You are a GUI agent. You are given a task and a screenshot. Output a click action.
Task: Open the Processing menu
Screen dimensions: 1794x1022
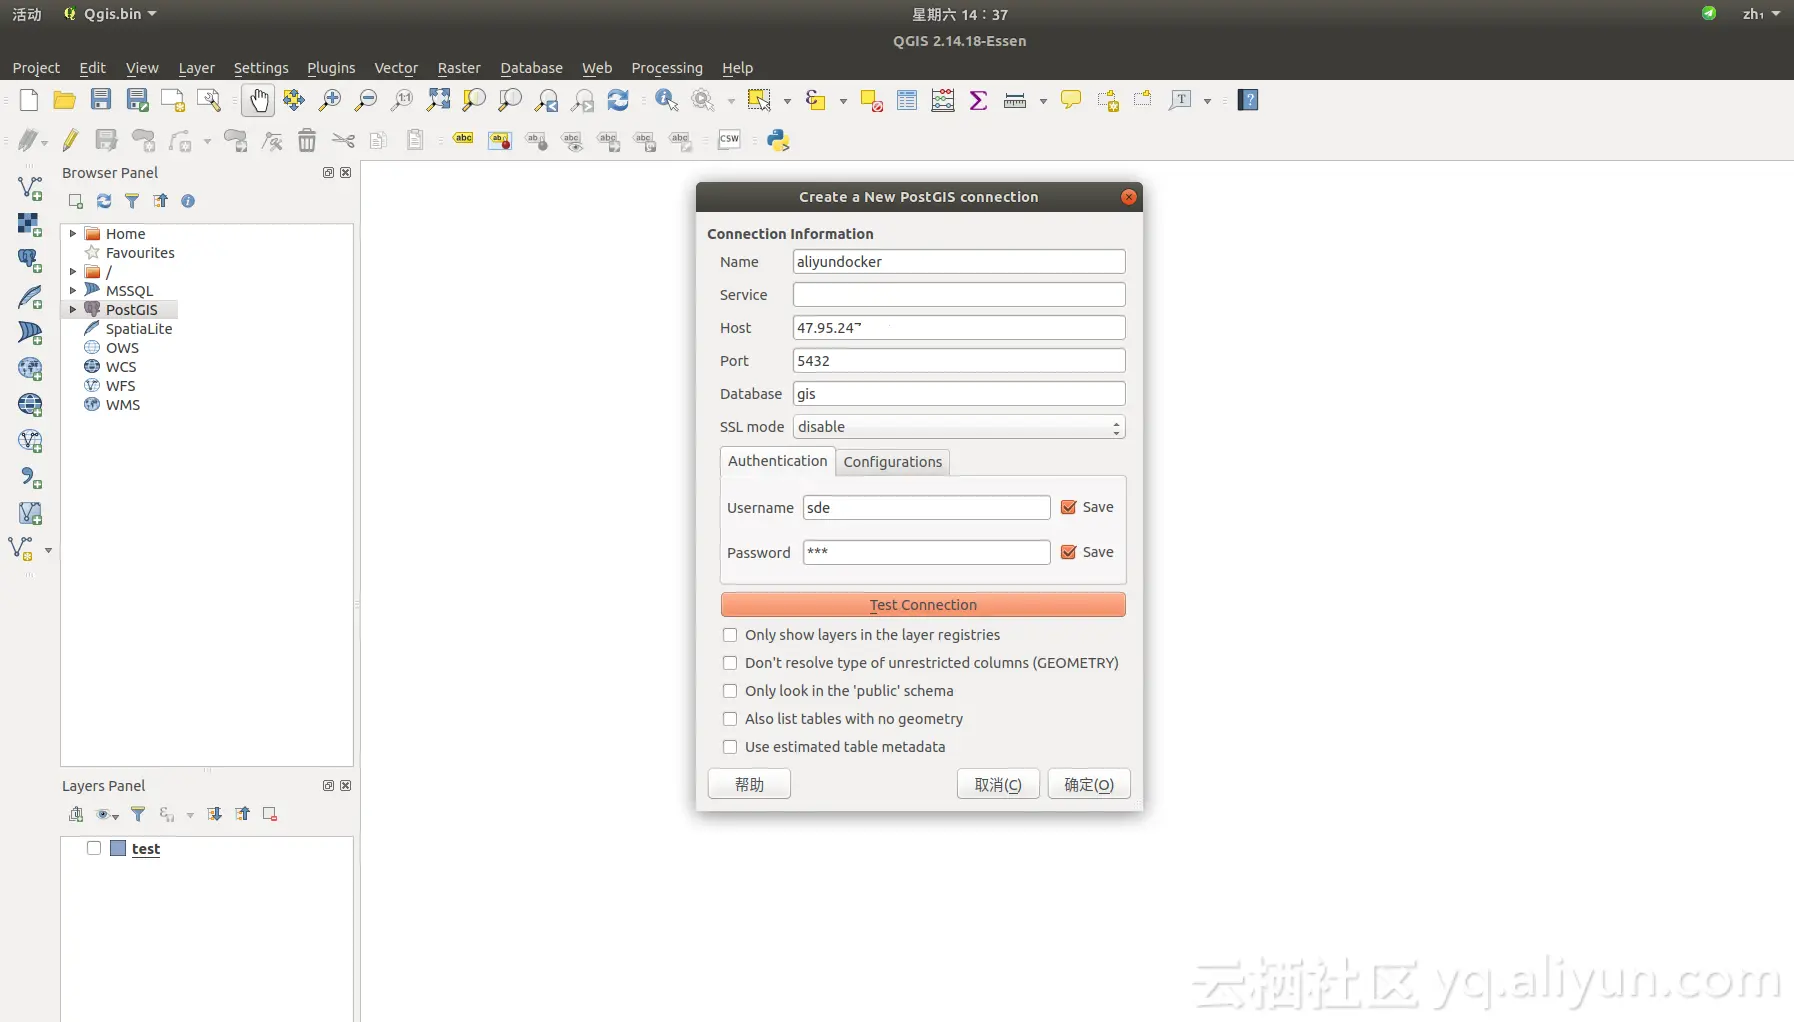point(666,68)
